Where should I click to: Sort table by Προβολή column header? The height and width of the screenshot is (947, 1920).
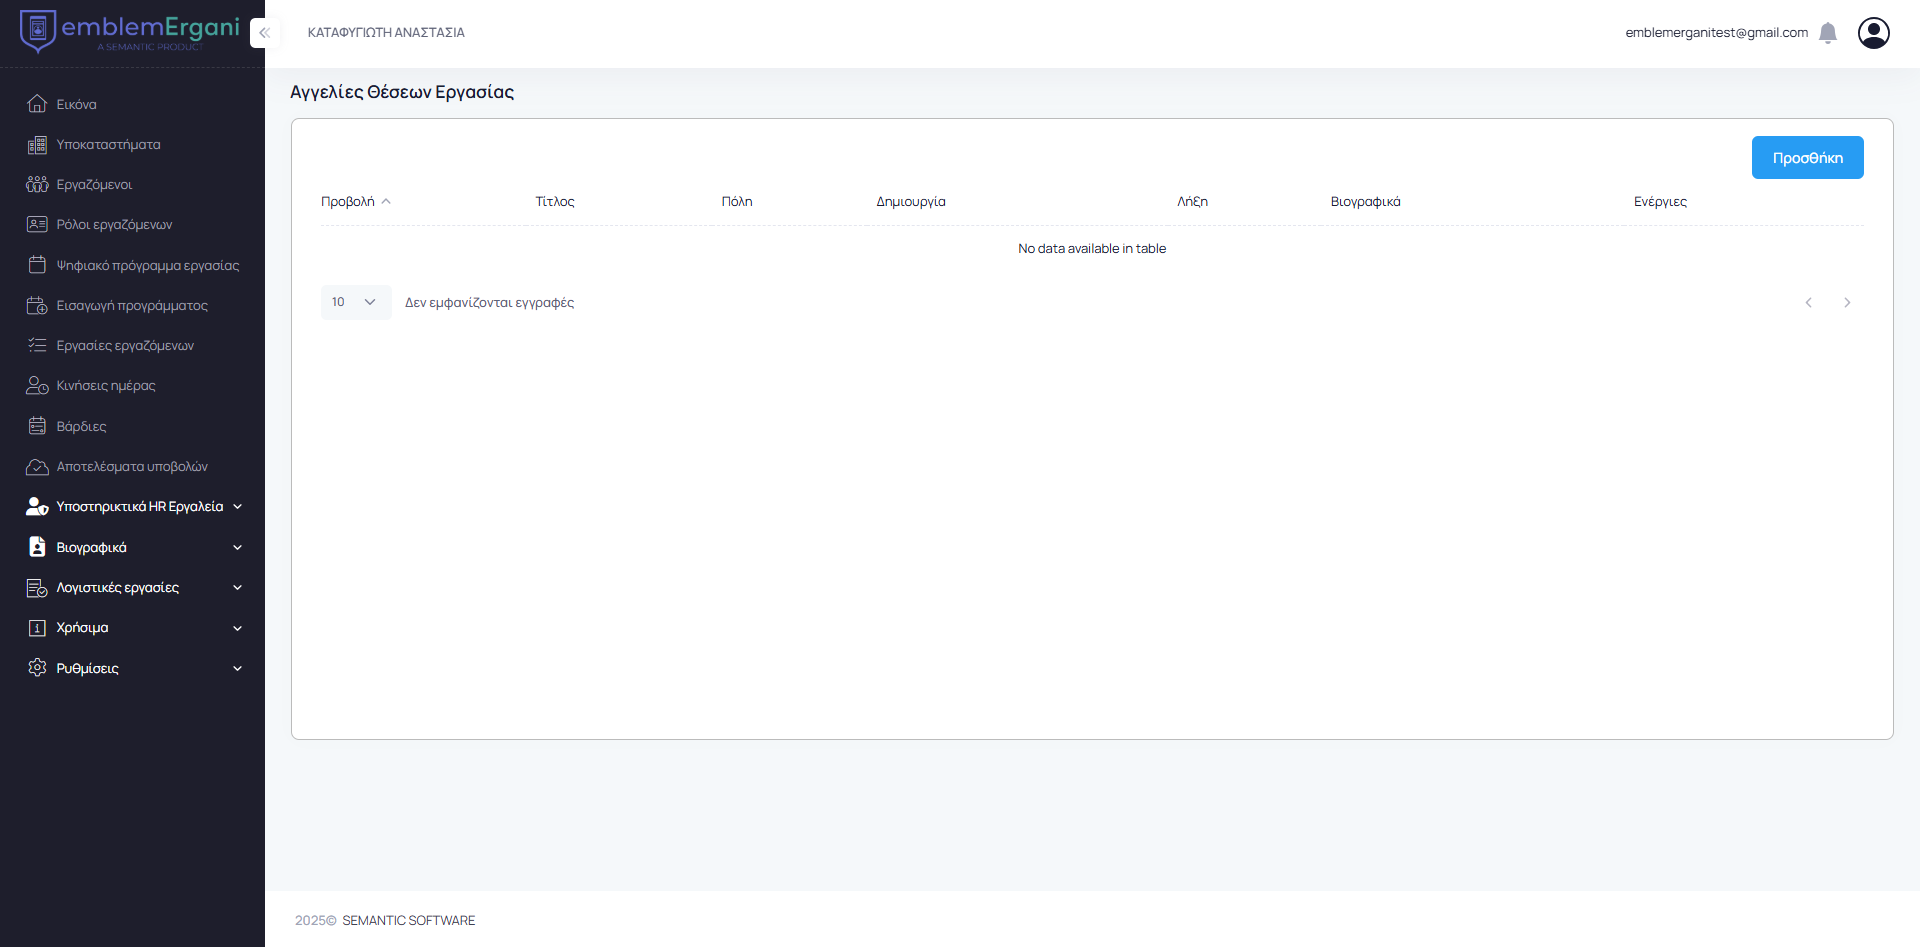point(348,202)
